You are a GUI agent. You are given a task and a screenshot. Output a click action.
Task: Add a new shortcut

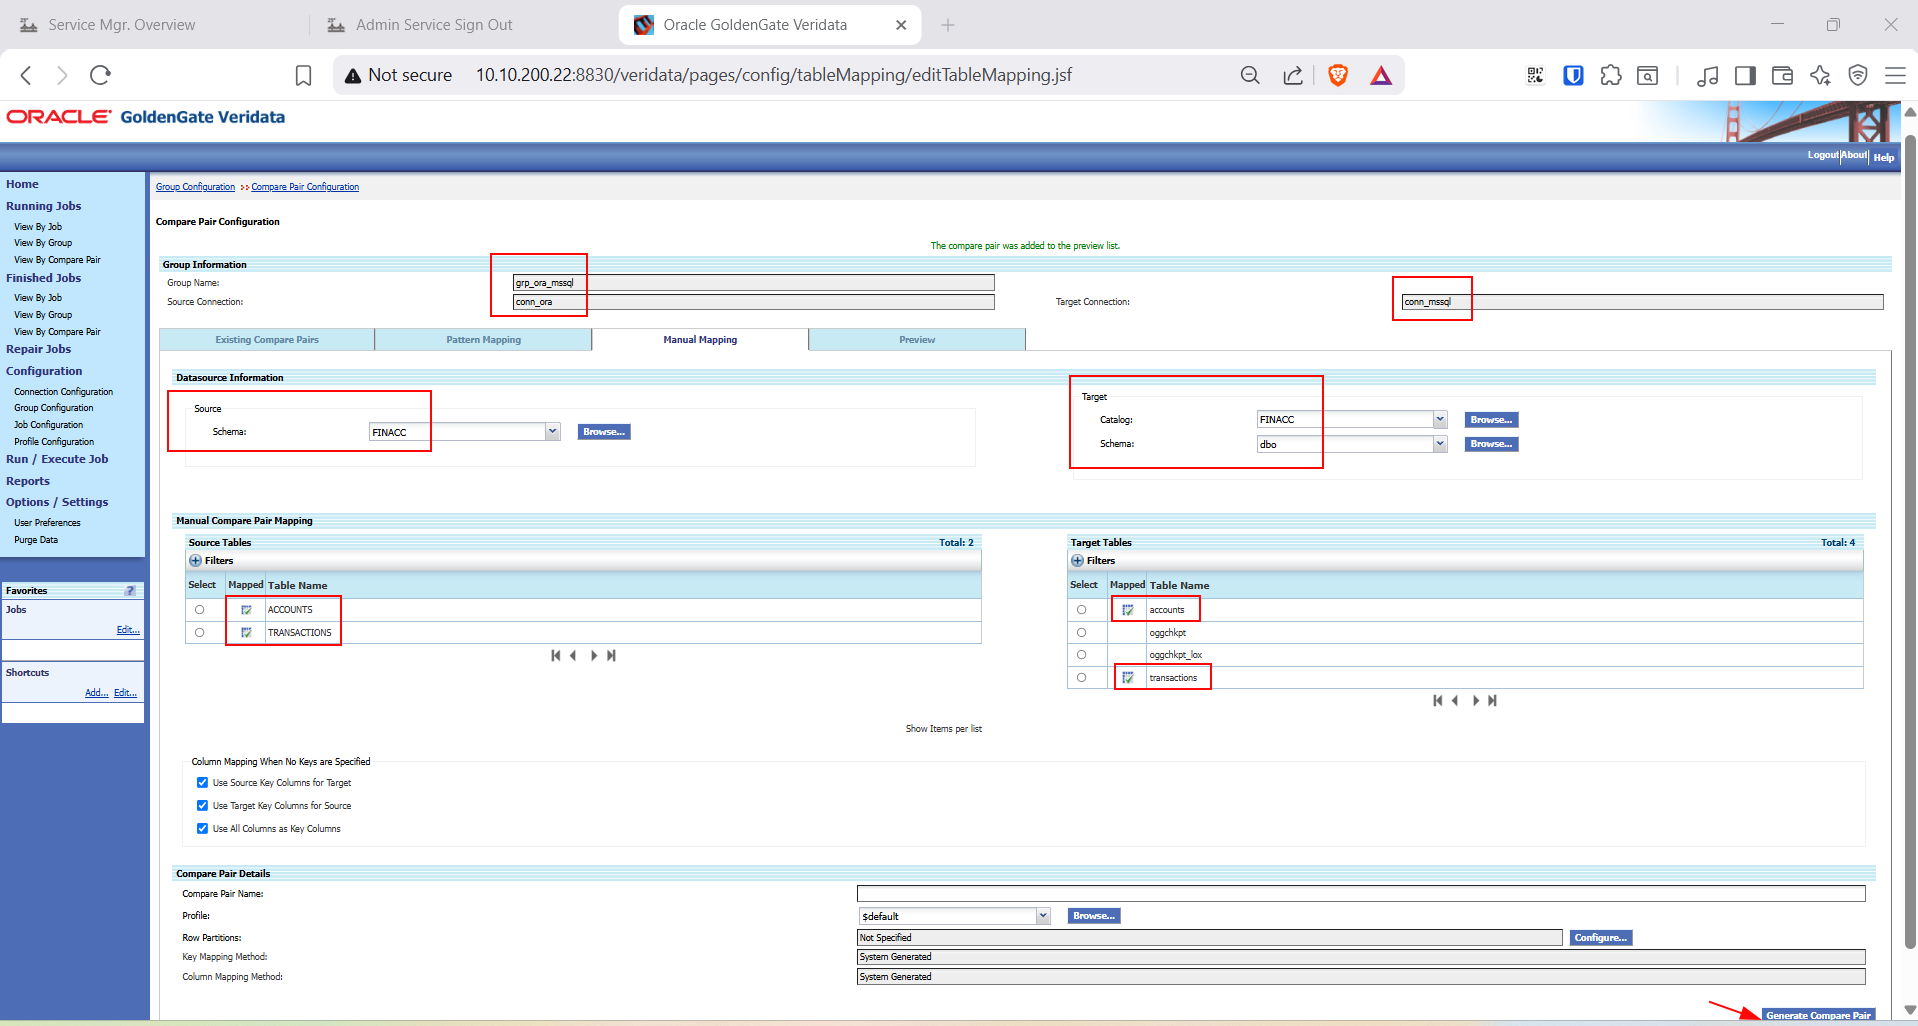[96, 693]
